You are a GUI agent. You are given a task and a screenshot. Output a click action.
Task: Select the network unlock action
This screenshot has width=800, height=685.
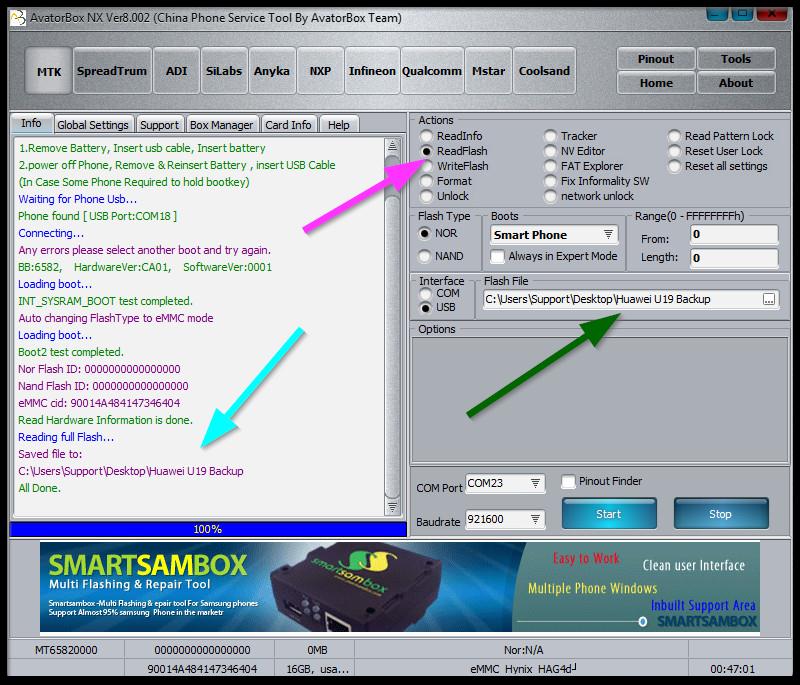(x=589, y=196)
